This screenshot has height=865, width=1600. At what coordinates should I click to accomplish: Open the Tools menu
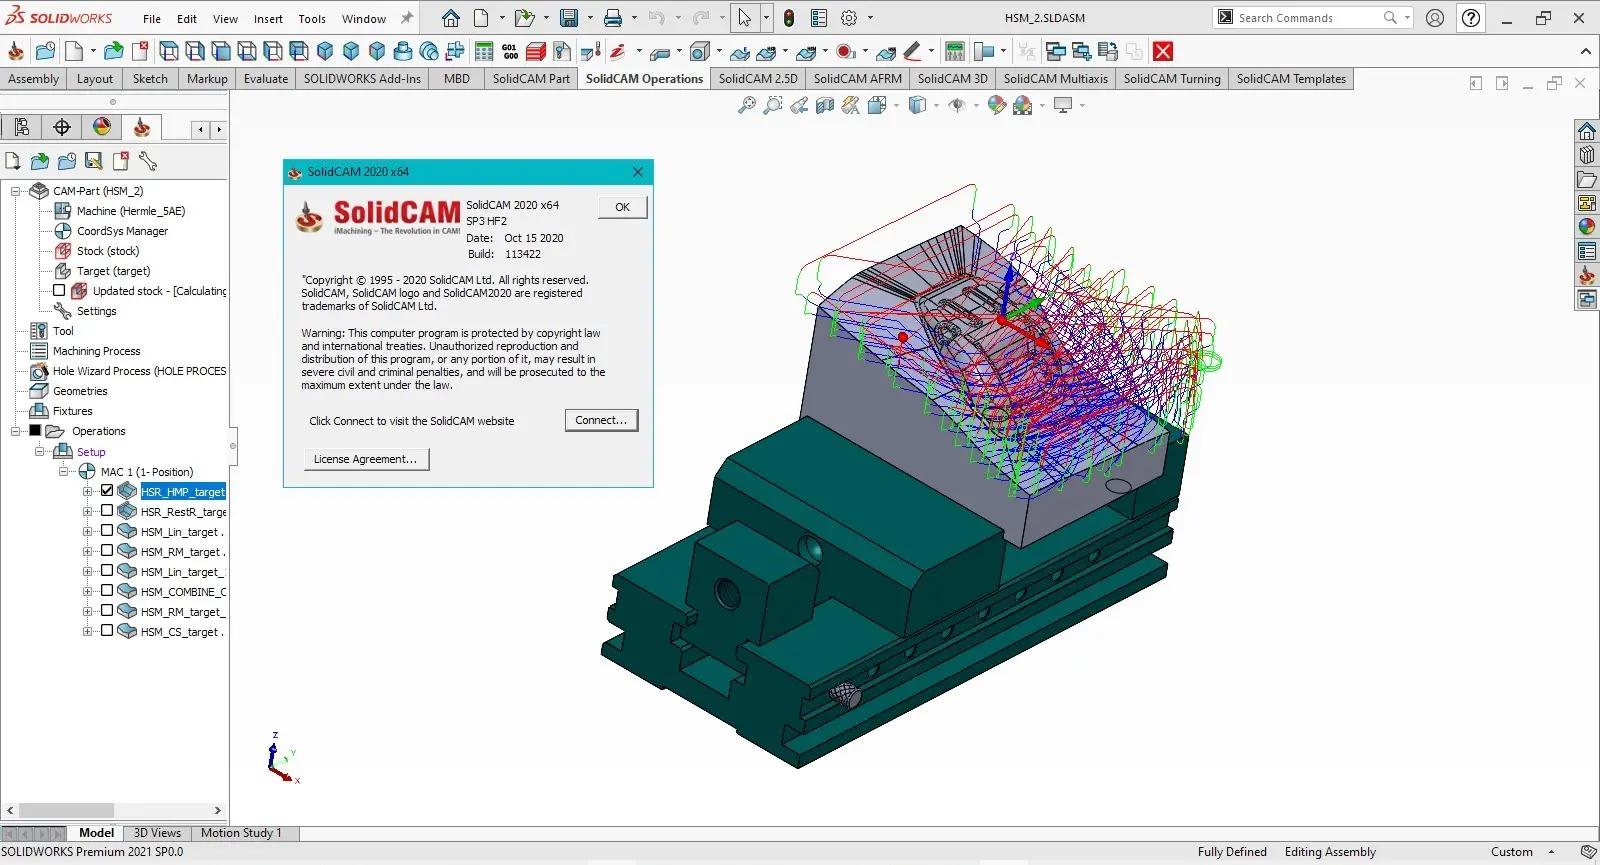click(312, 19)
